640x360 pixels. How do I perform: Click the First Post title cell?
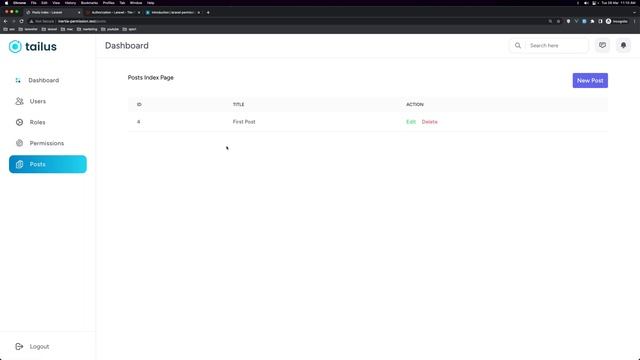tap(244, 122)
